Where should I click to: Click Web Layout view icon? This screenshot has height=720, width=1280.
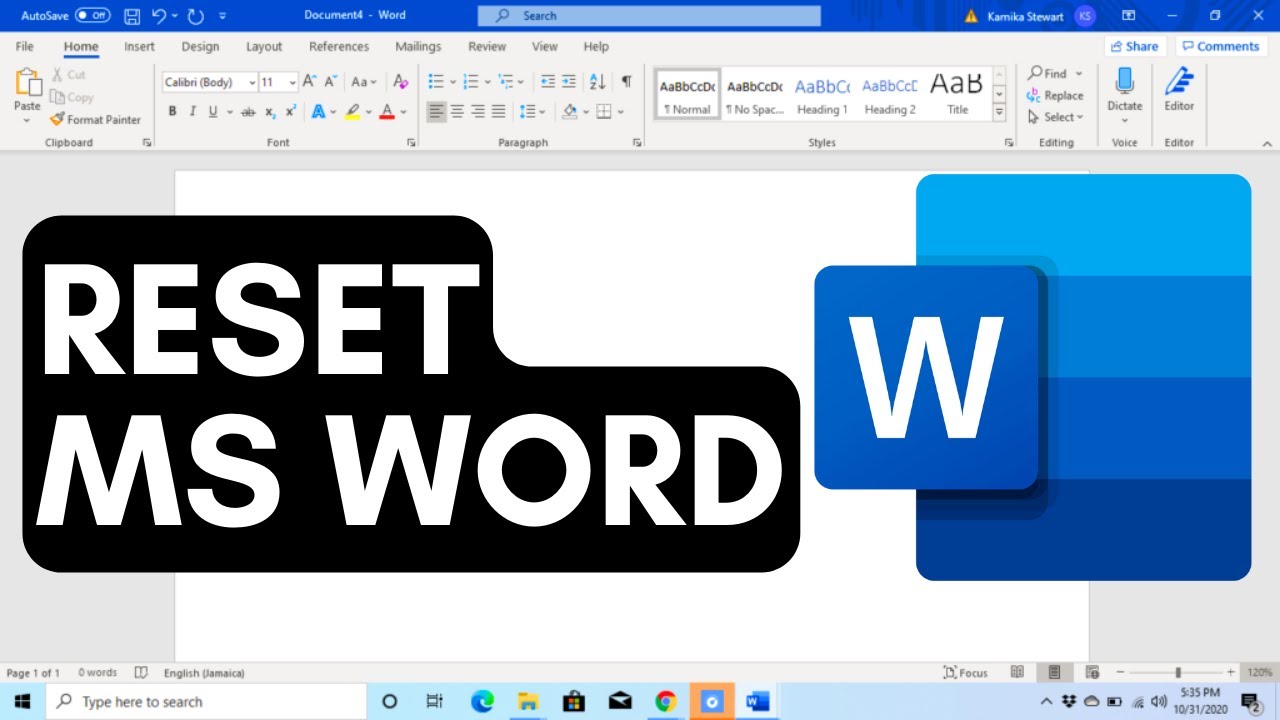tap(1092, 673)
